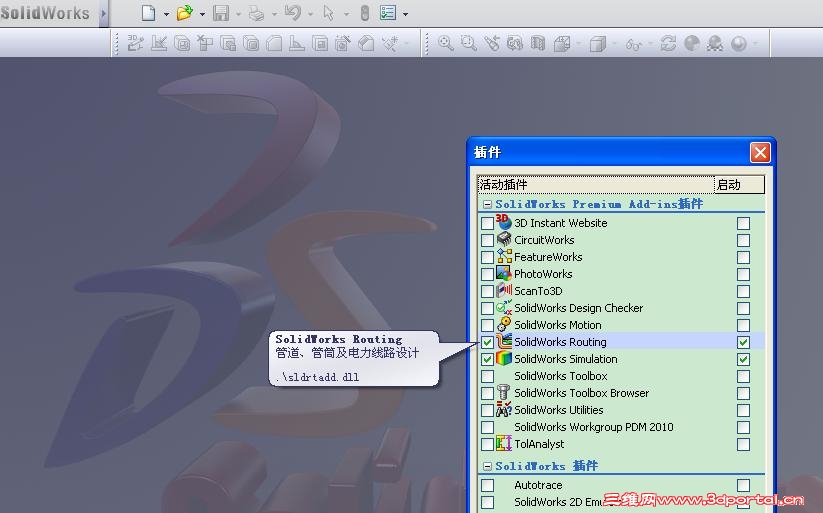Enable the 3D Instant Website active checkbox
This screenshot has width=823, height=513.
(488, 223)
